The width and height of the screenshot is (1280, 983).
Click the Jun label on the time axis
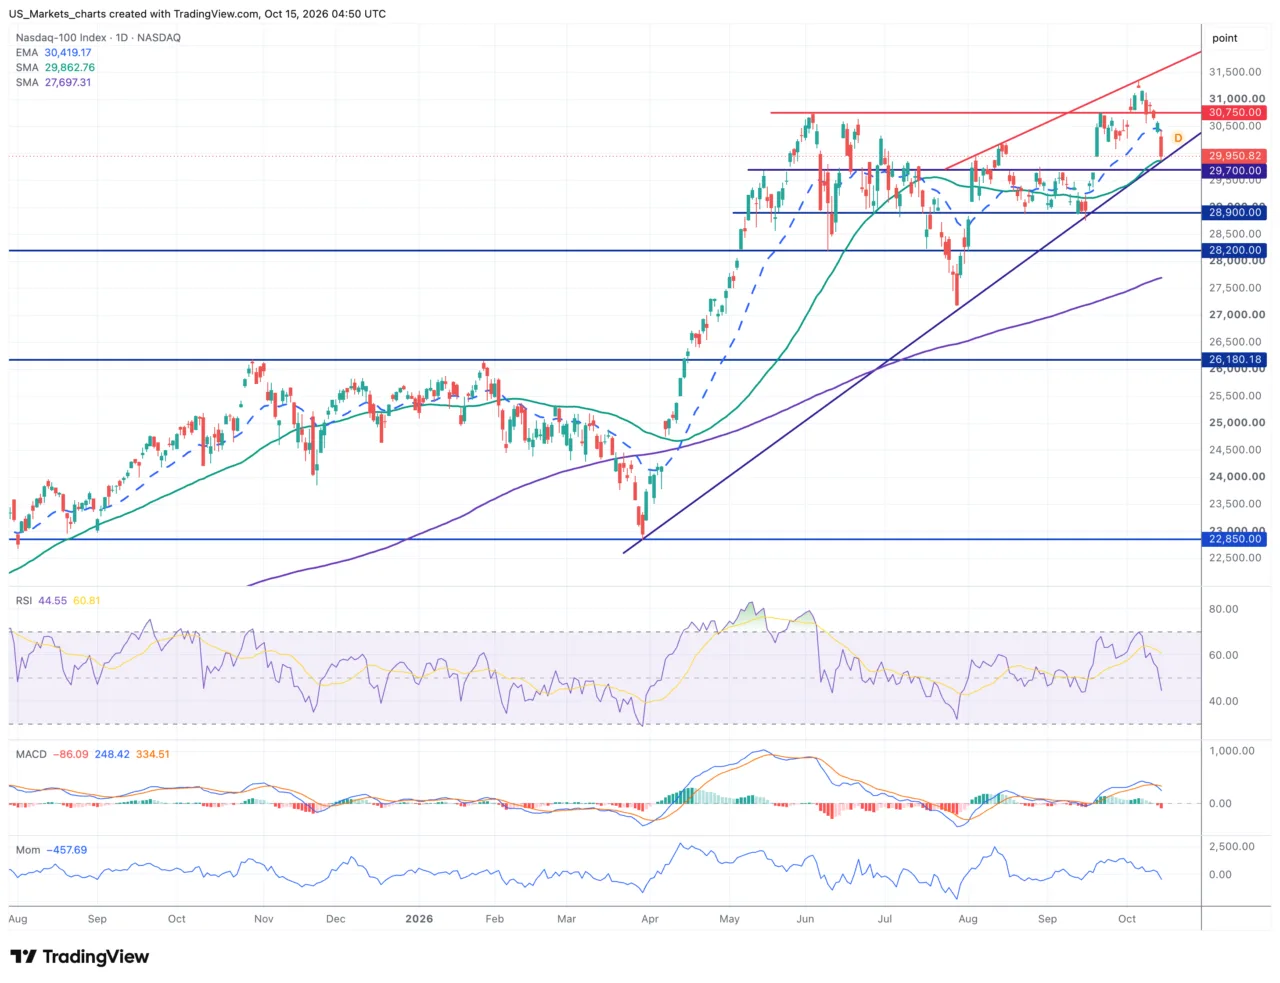point(805,919)
